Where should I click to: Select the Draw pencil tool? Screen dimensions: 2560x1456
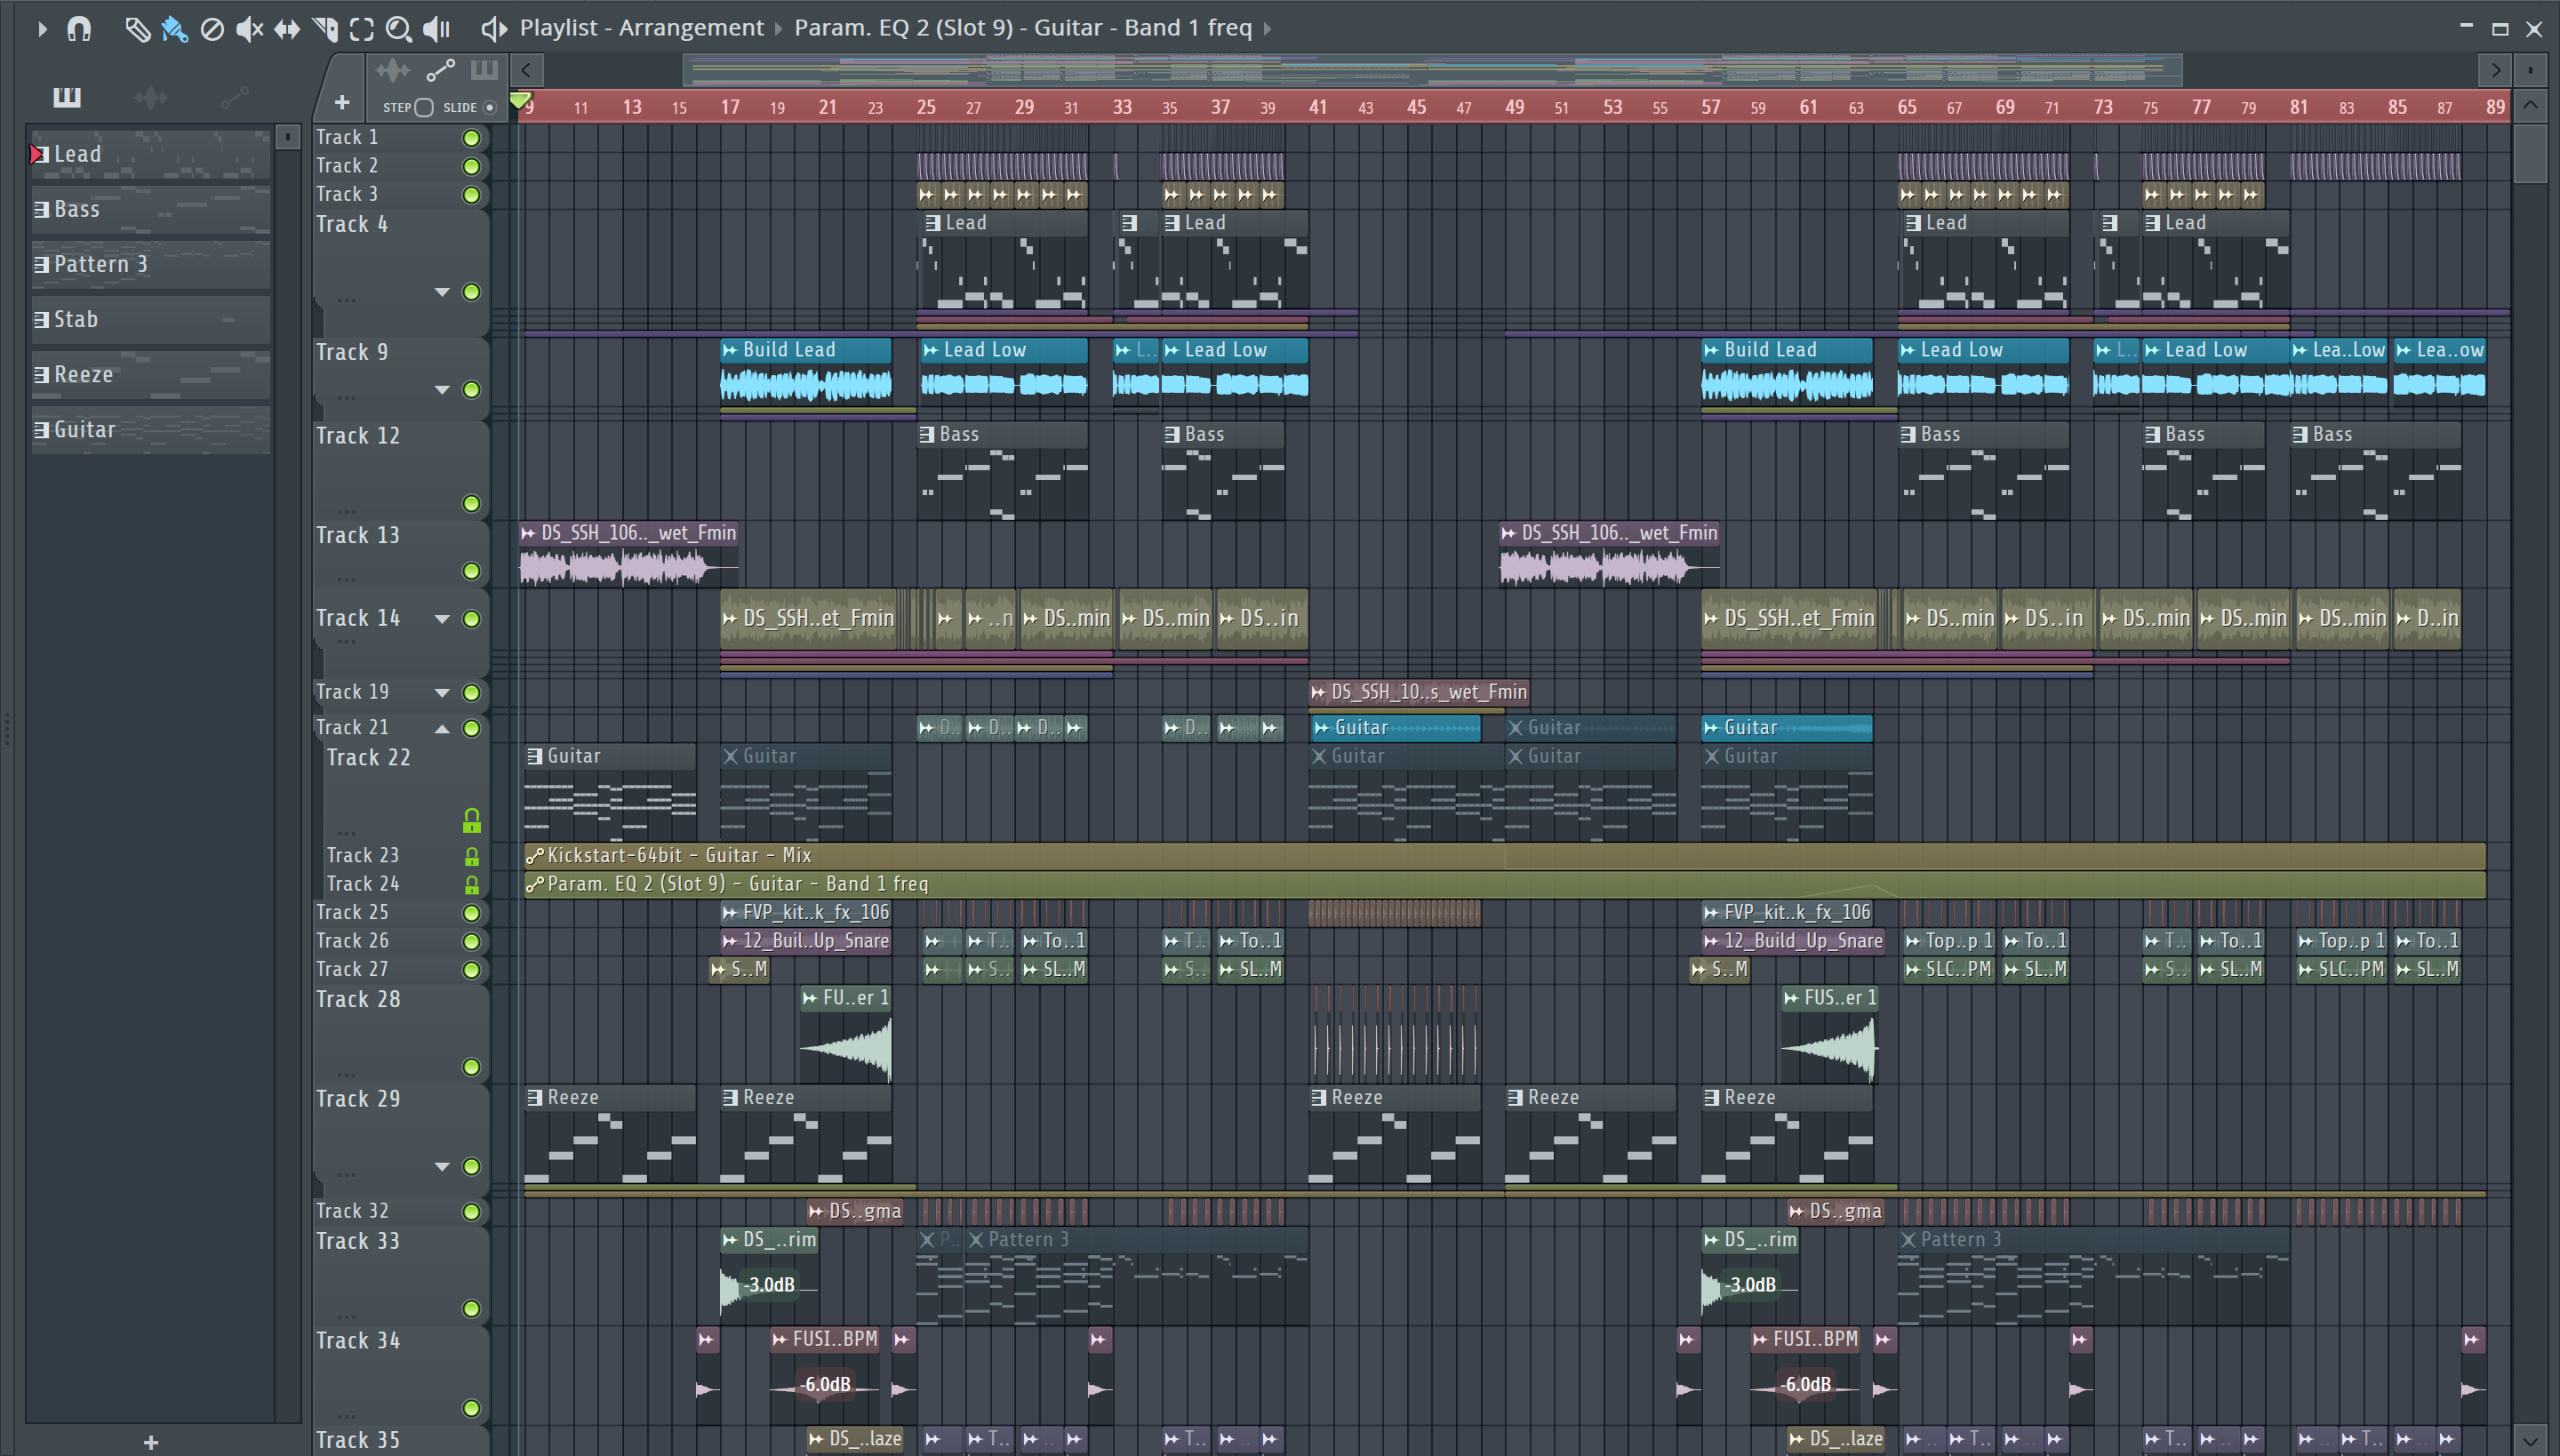(x=137, y=29)
